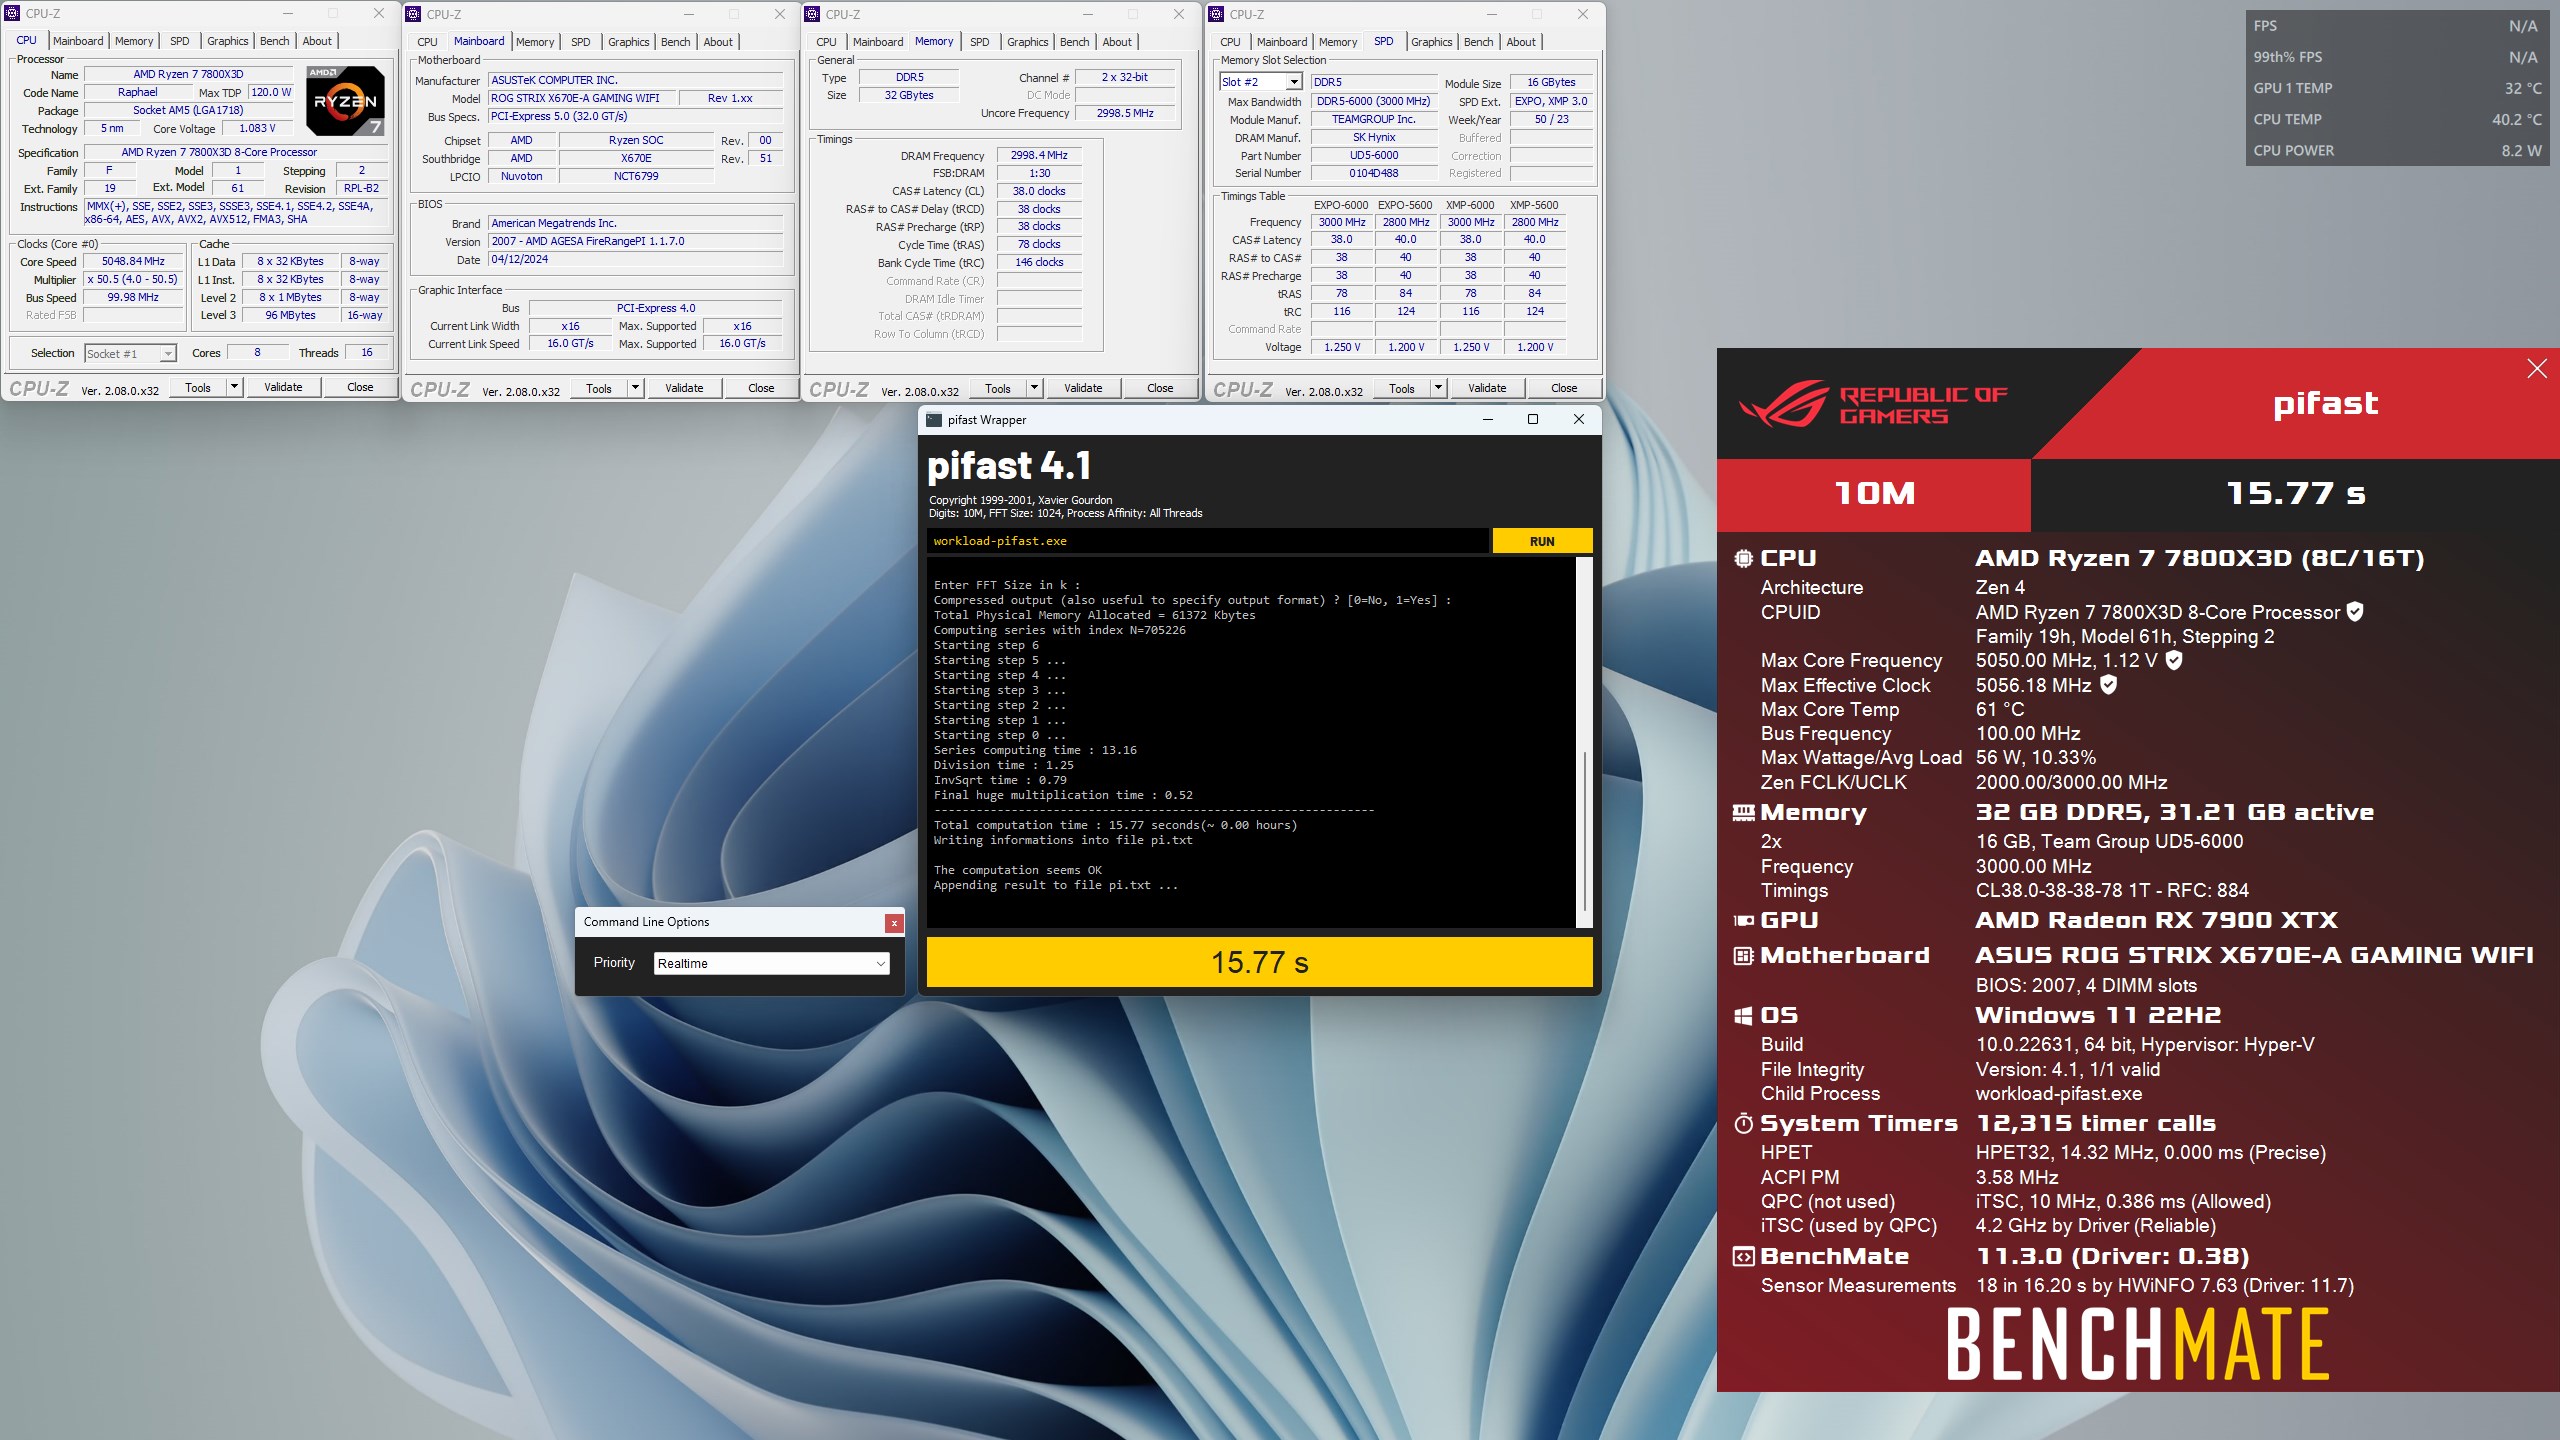The height and width of the screenshot is (1440, 2560).
Task: Close the Command Line Options dialog
Action: pos(894,923)
